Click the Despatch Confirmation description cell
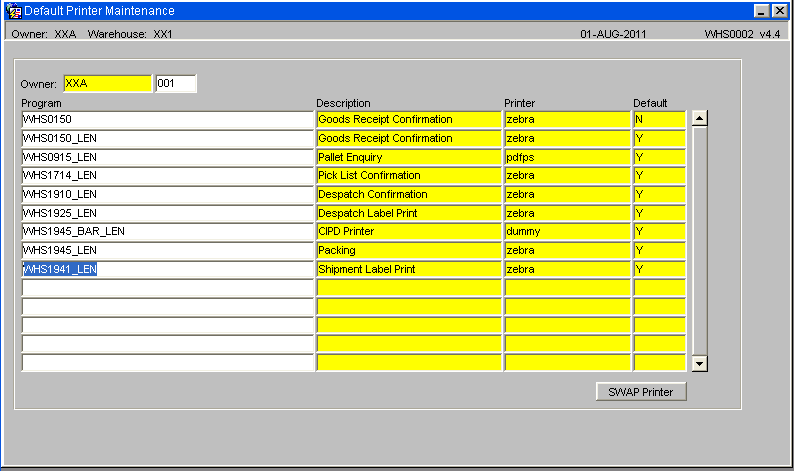The height and width of the screenshot is (471, 794). [x=409, y=194]
